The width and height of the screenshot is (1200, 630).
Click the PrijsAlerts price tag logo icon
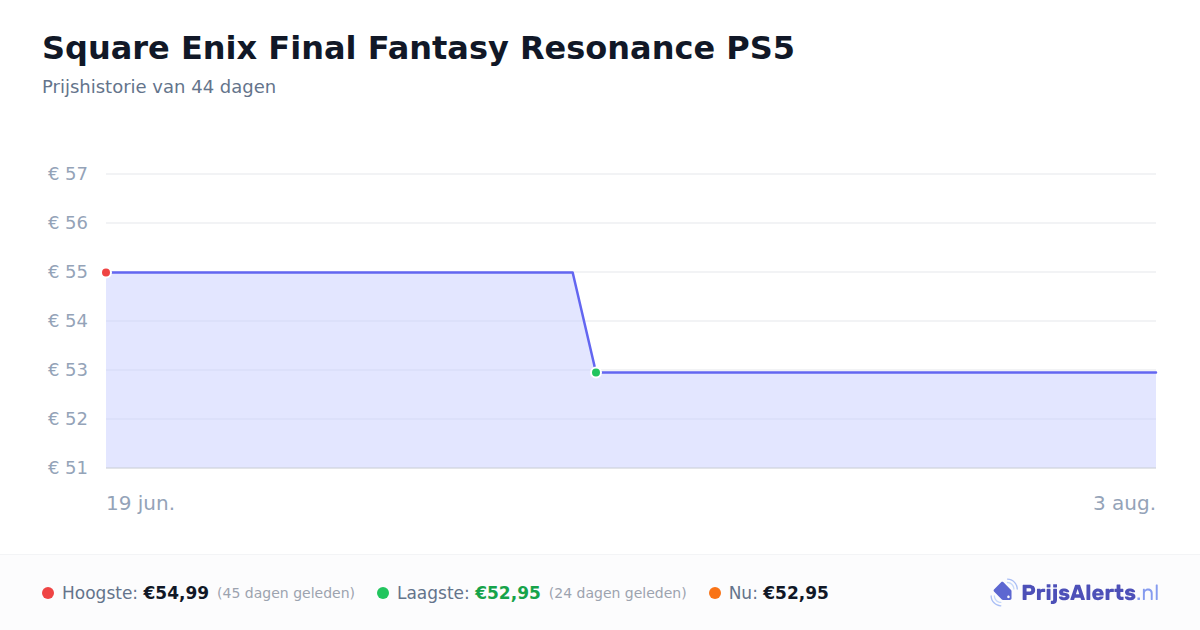(1003, 593)
